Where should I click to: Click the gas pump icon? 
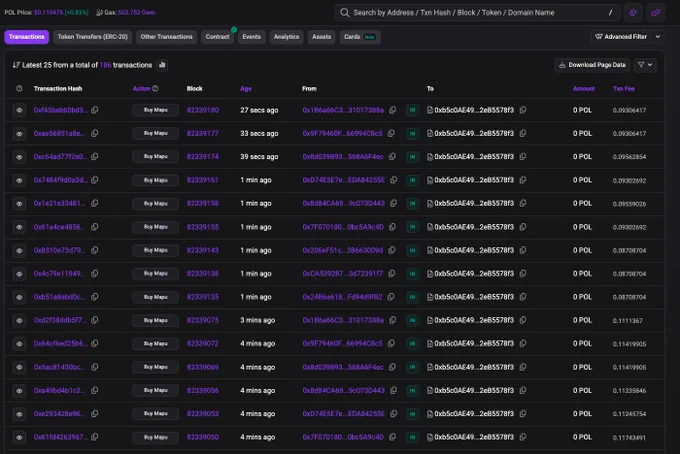[x=99, y=13]
